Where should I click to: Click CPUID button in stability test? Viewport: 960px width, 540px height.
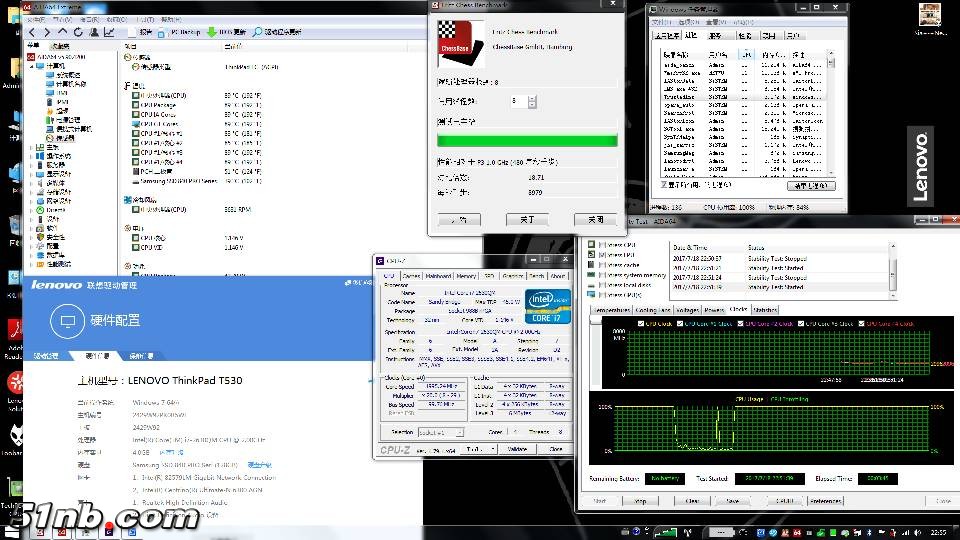pyautogui.click(x=784, y=501)
